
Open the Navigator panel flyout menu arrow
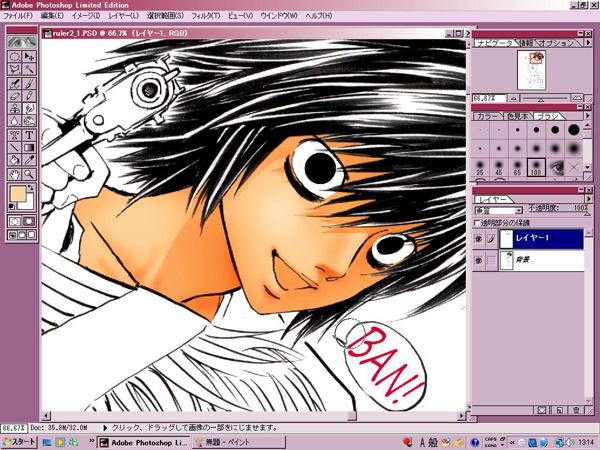click(x=588, y=42)
